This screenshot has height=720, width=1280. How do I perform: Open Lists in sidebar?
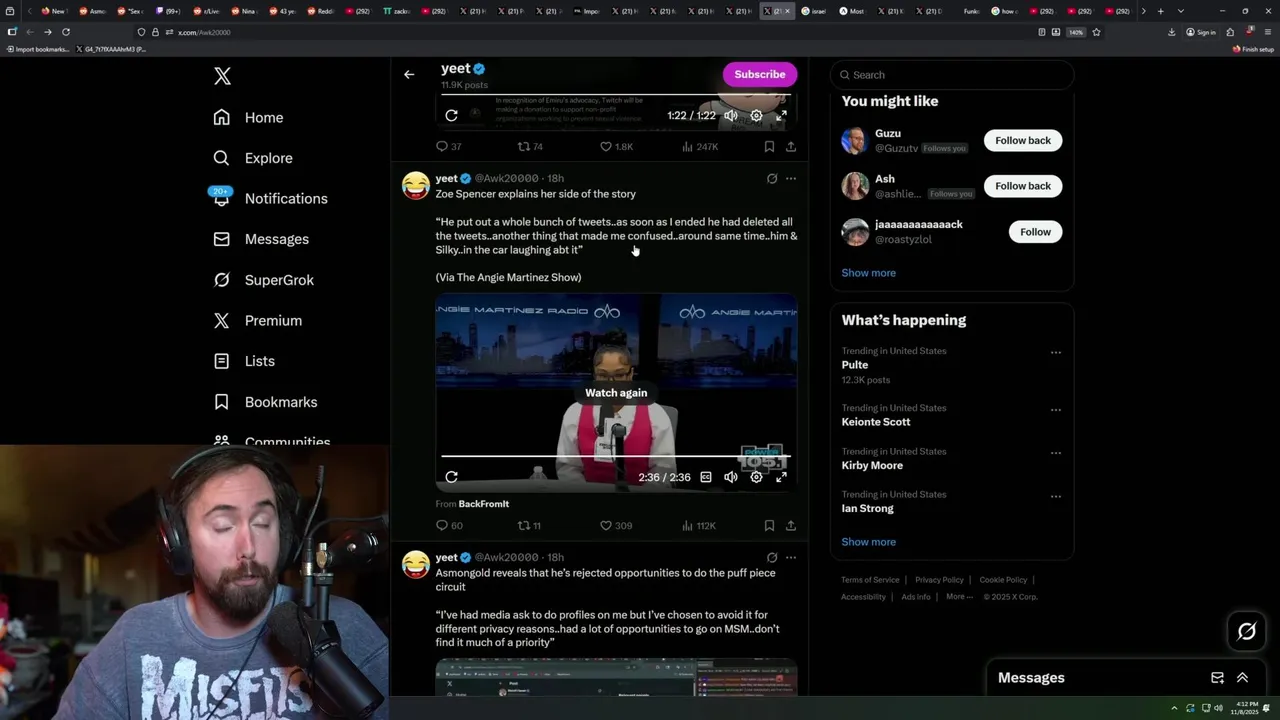point(244,361)
